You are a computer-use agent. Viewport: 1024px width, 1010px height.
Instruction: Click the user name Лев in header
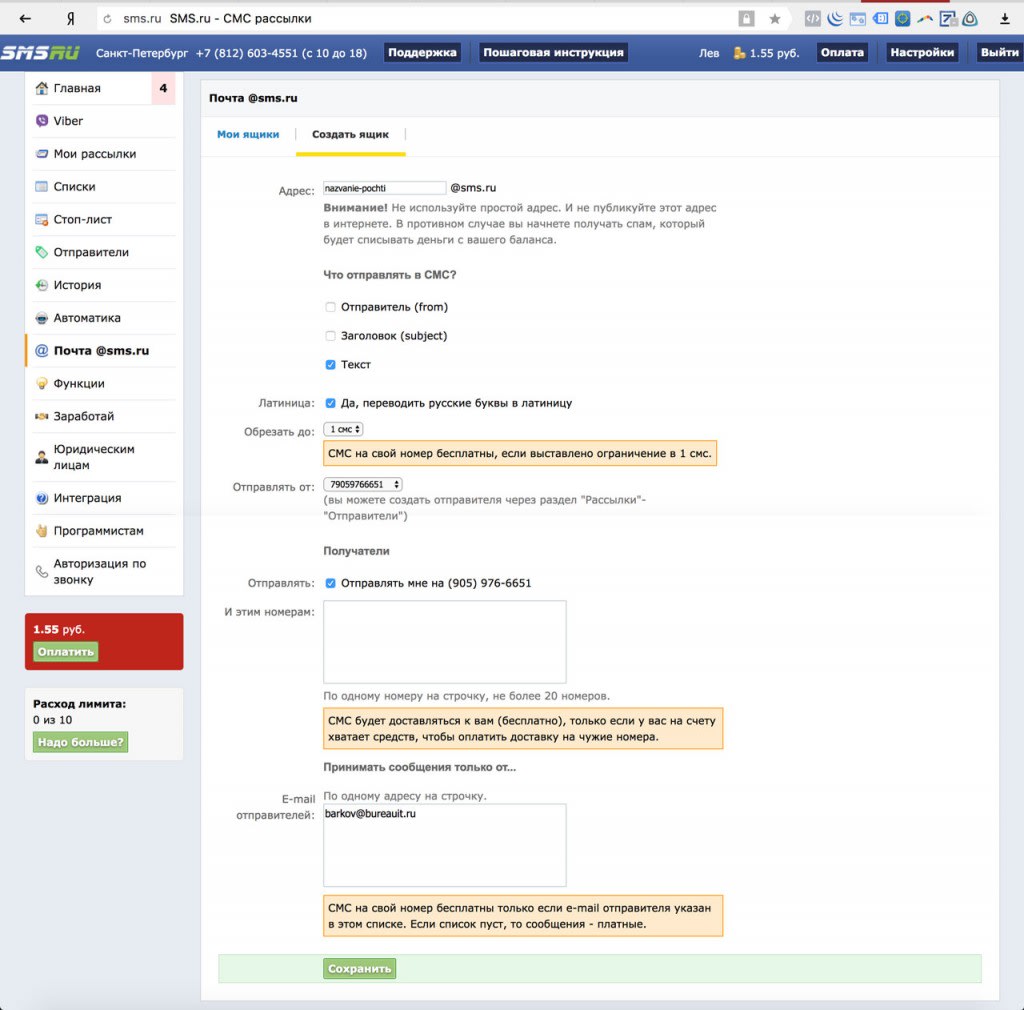pyautogui.click(x=709, y=53)
